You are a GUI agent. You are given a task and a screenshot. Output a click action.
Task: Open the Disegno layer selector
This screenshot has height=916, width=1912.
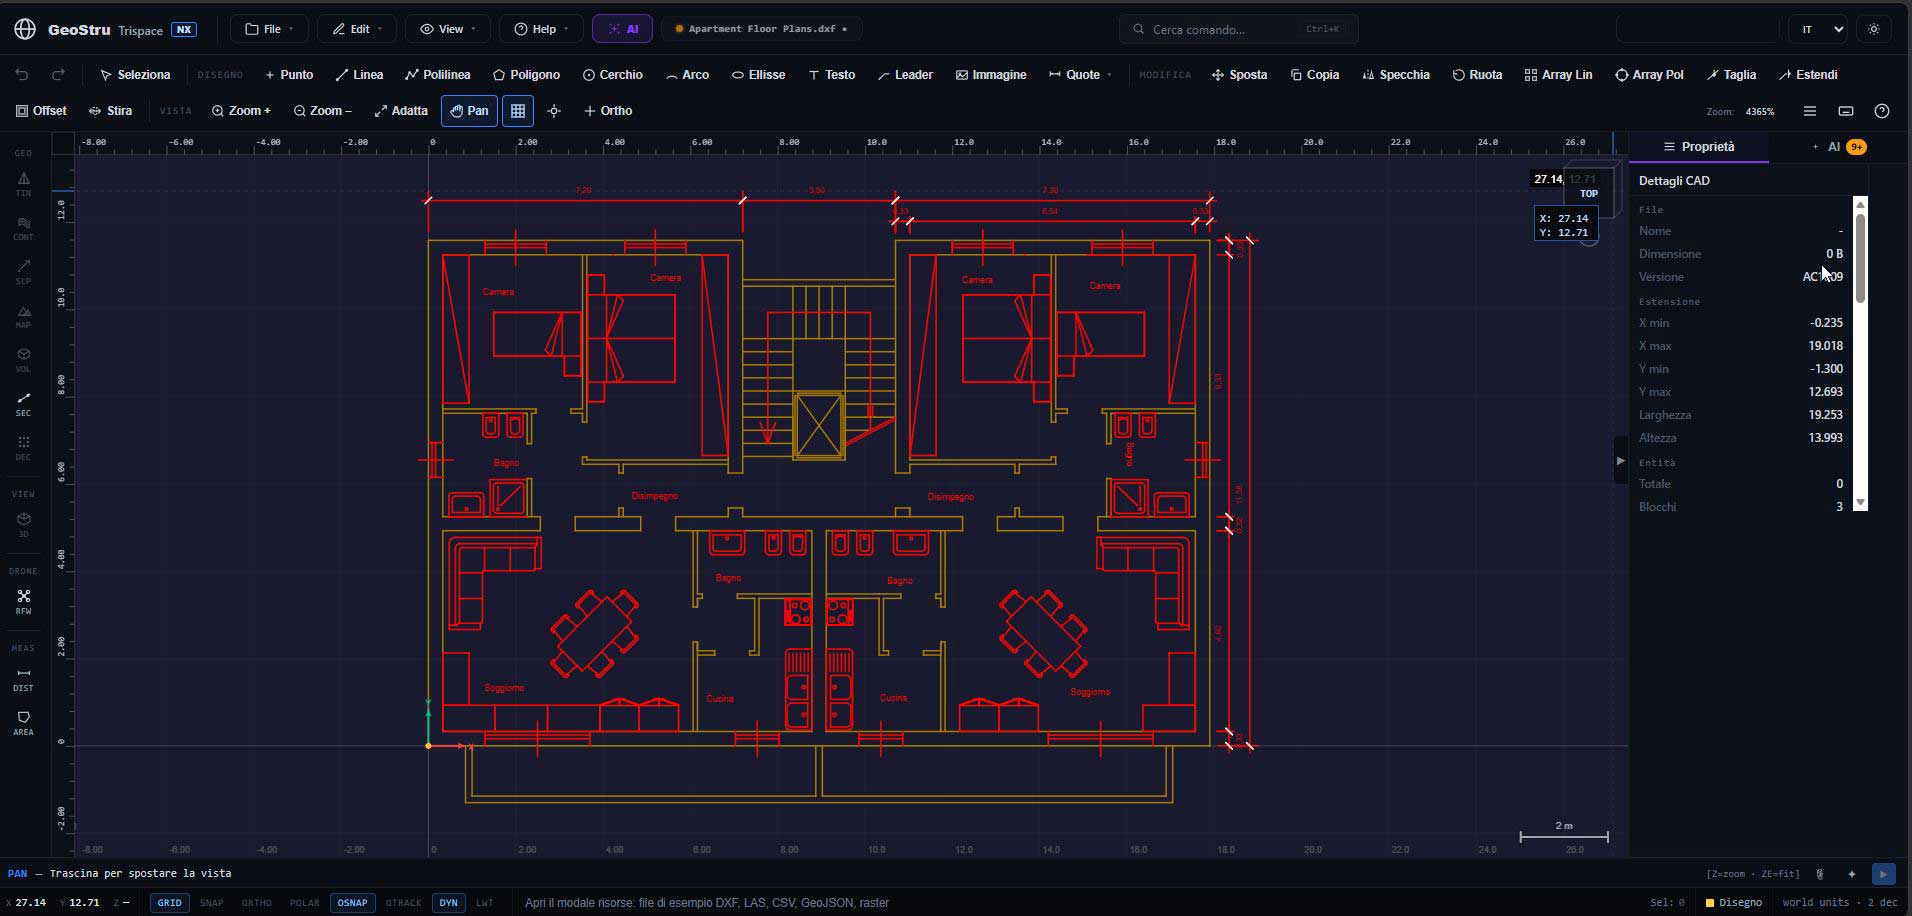(1733, 903)
